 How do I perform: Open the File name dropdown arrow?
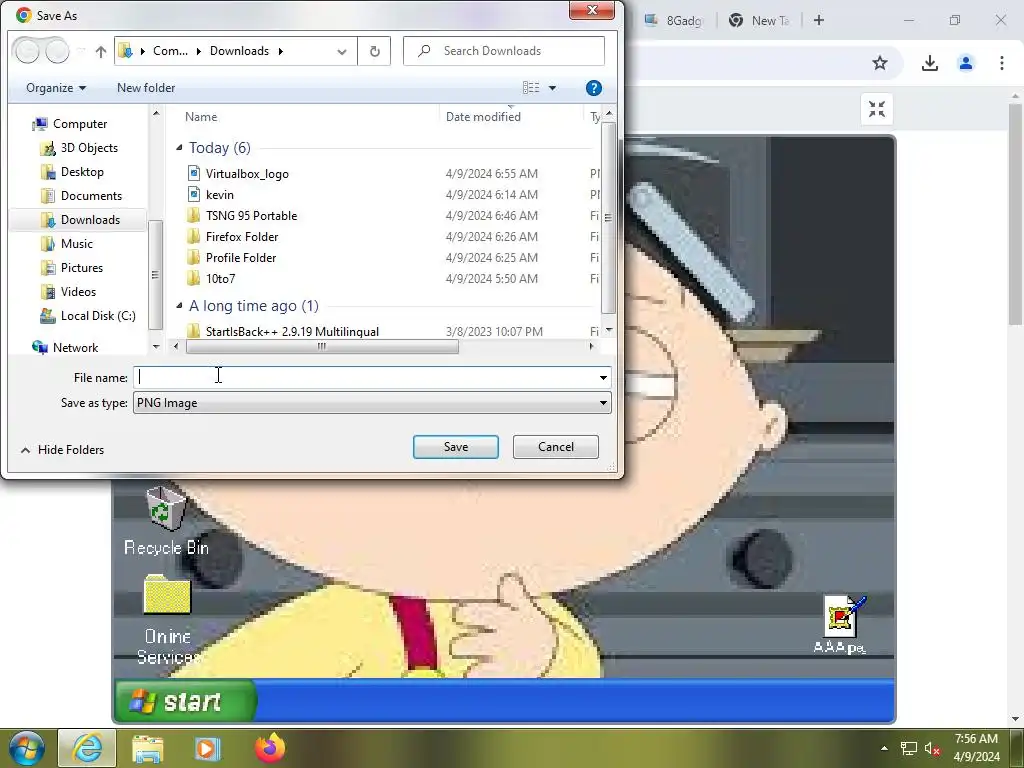pyautogui.click(x=603, y=377)
